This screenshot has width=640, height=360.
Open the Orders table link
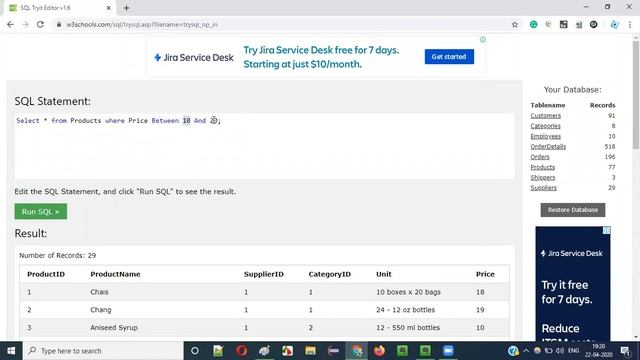pyautogui.click(x=540, y=157)
